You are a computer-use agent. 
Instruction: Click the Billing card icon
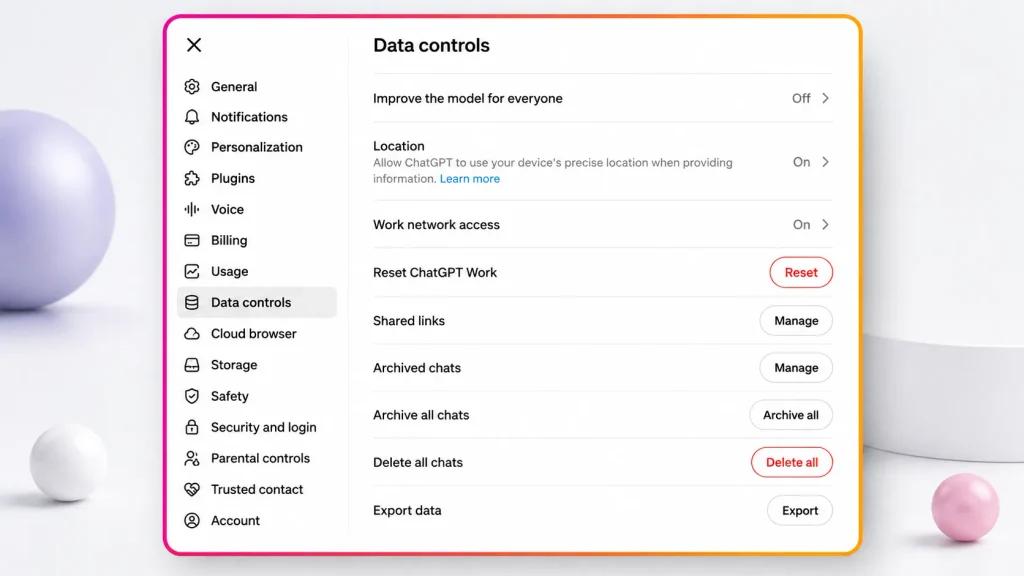click(x=192, y=240)
